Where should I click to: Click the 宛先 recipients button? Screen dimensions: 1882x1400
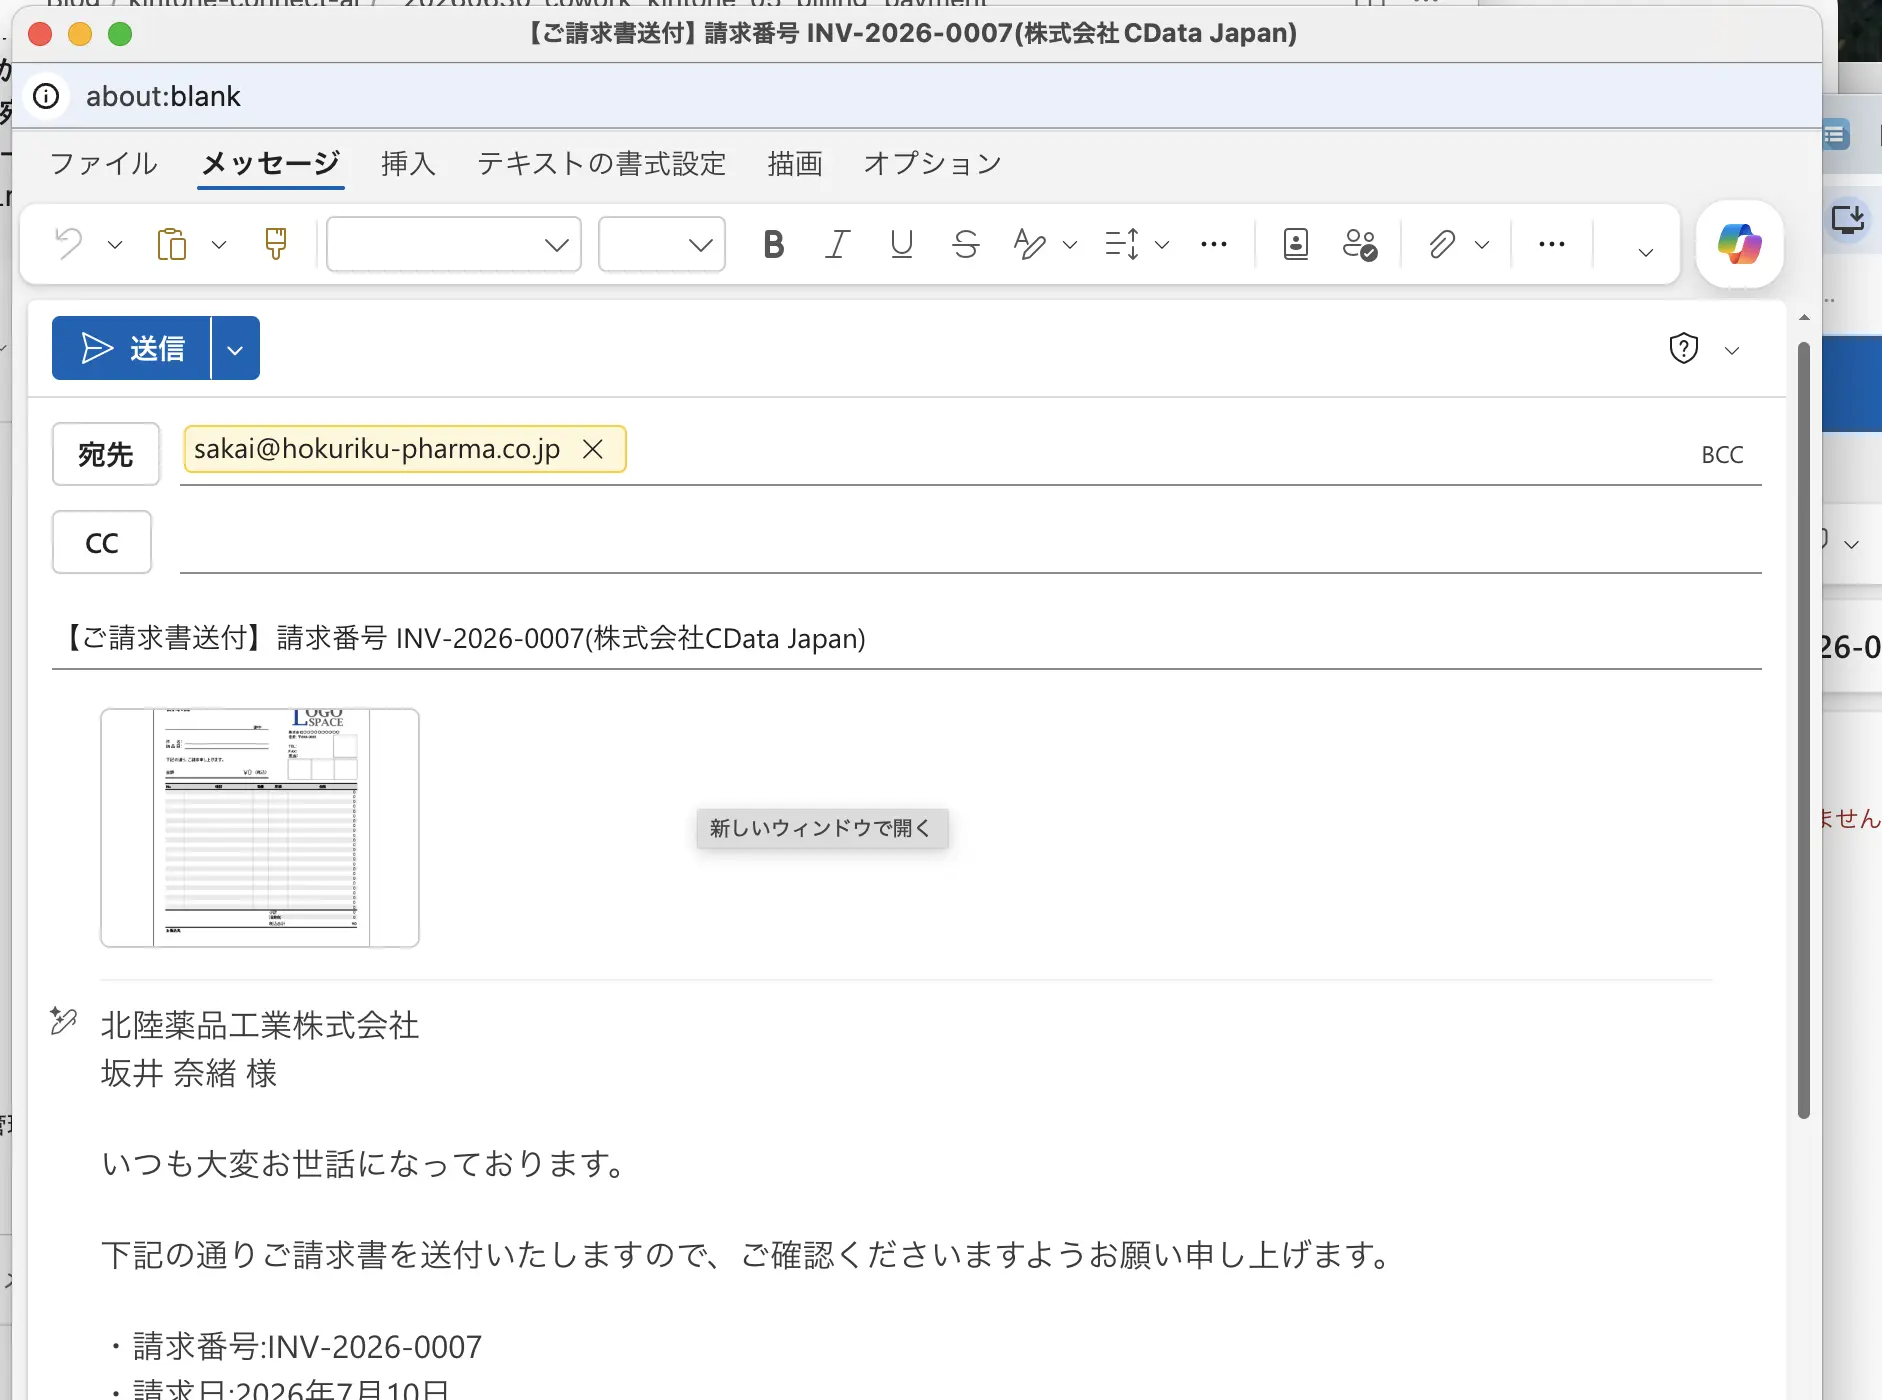click(106, 454)
